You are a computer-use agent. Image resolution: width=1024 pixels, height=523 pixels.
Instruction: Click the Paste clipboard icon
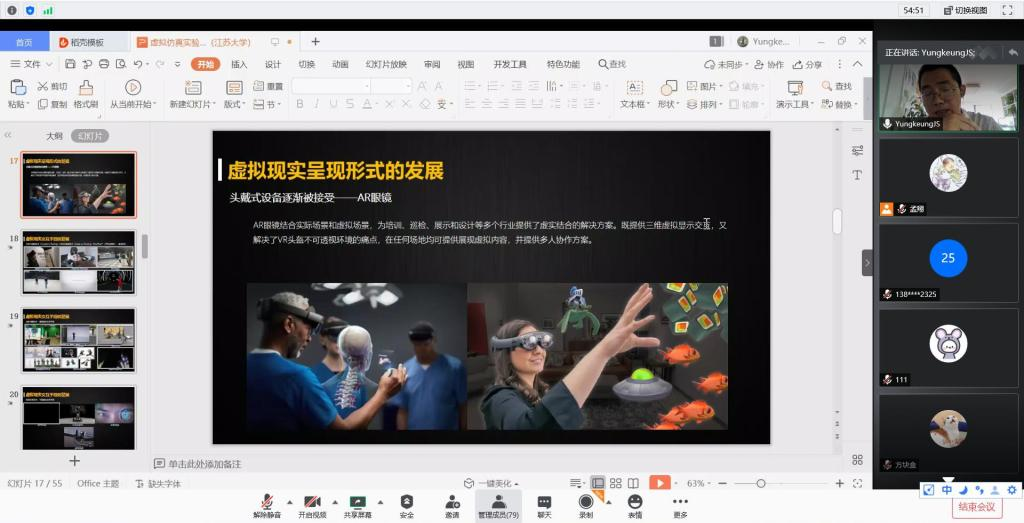pos(18,87)
